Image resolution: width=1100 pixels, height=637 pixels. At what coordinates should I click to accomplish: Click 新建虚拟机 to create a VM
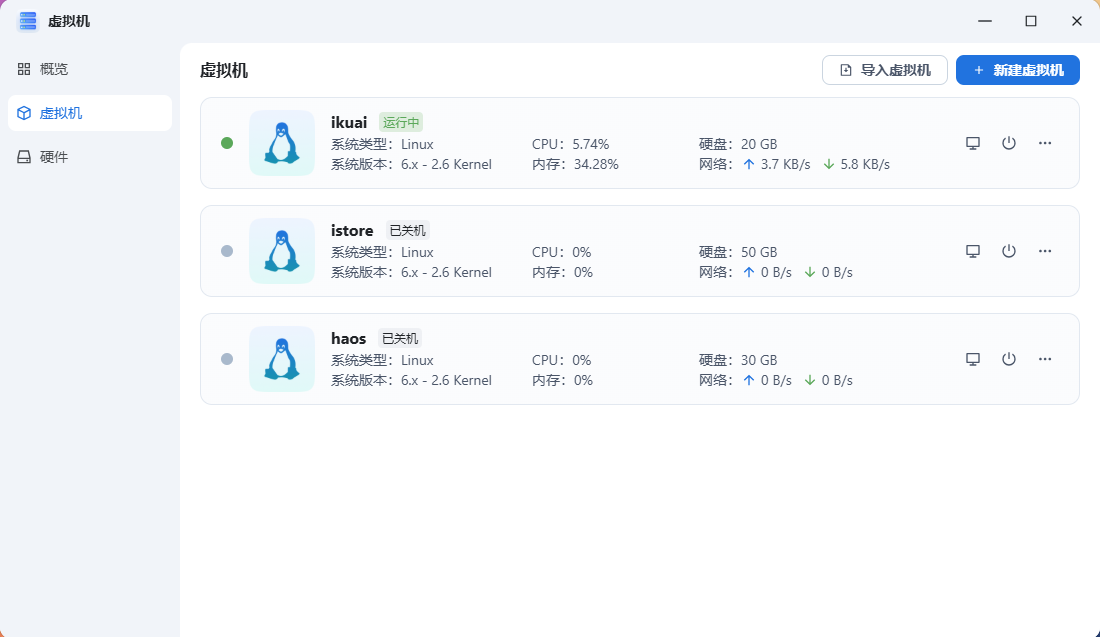pyautogui.click(x=1017, y=70)
